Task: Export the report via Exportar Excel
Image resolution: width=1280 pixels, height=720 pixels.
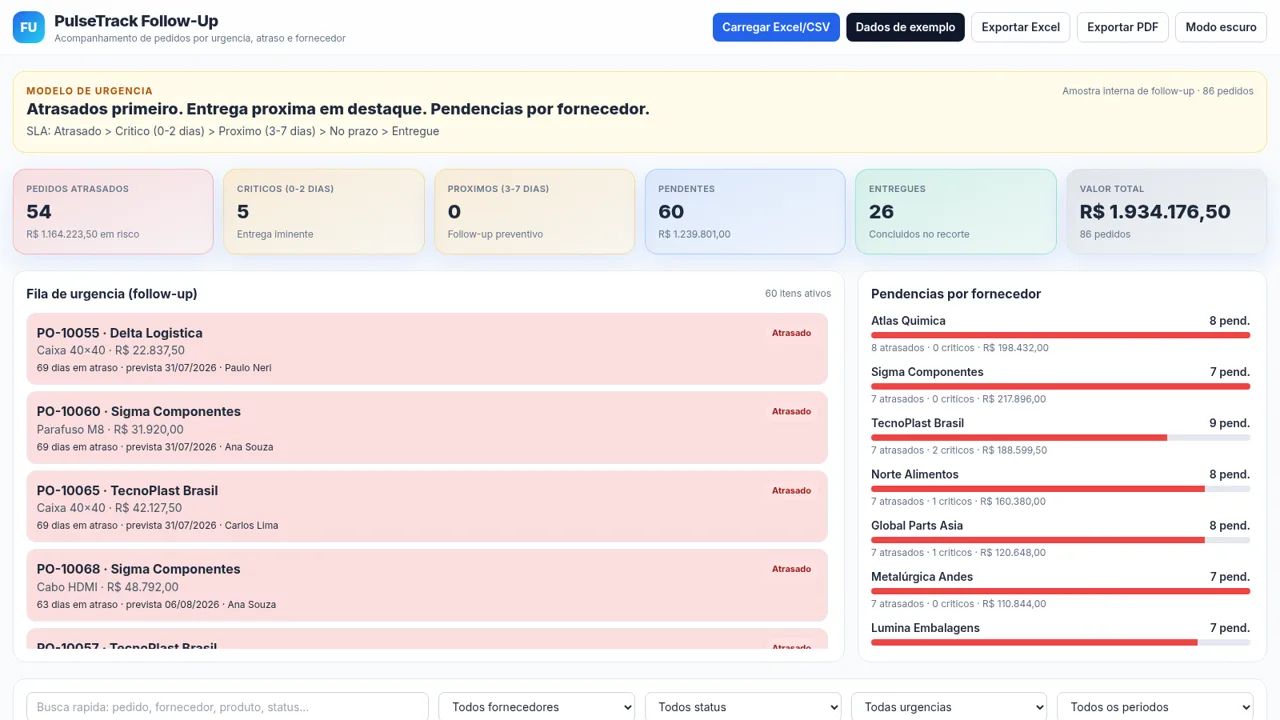Action: 1020,27
